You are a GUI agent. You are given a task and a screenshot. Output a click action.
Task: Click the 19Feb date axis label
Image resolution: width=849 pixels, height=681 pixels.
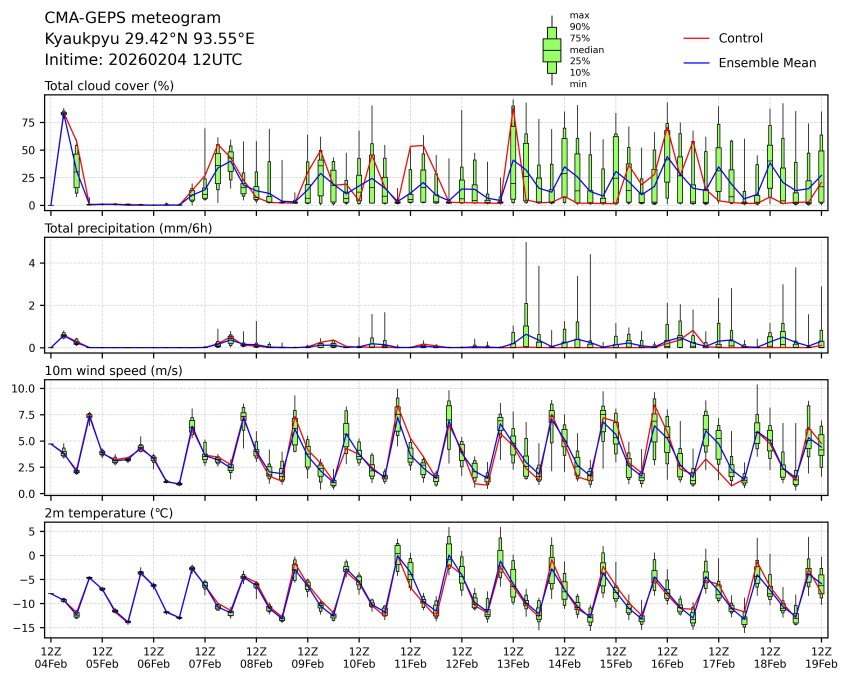click(823, 663)
